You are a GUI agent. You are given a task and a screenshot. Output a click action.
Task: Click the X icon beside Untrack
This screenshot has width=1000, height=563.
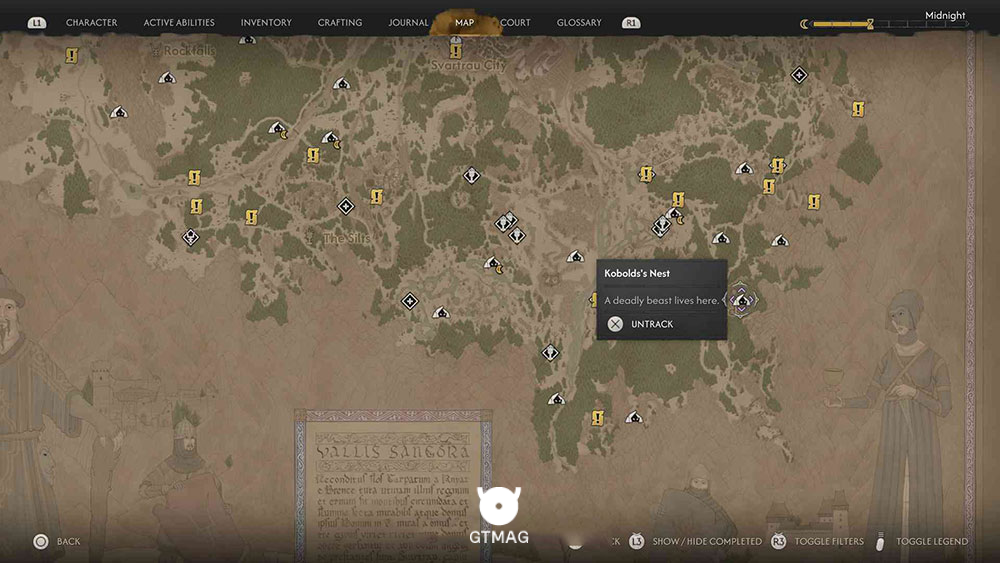615,324
